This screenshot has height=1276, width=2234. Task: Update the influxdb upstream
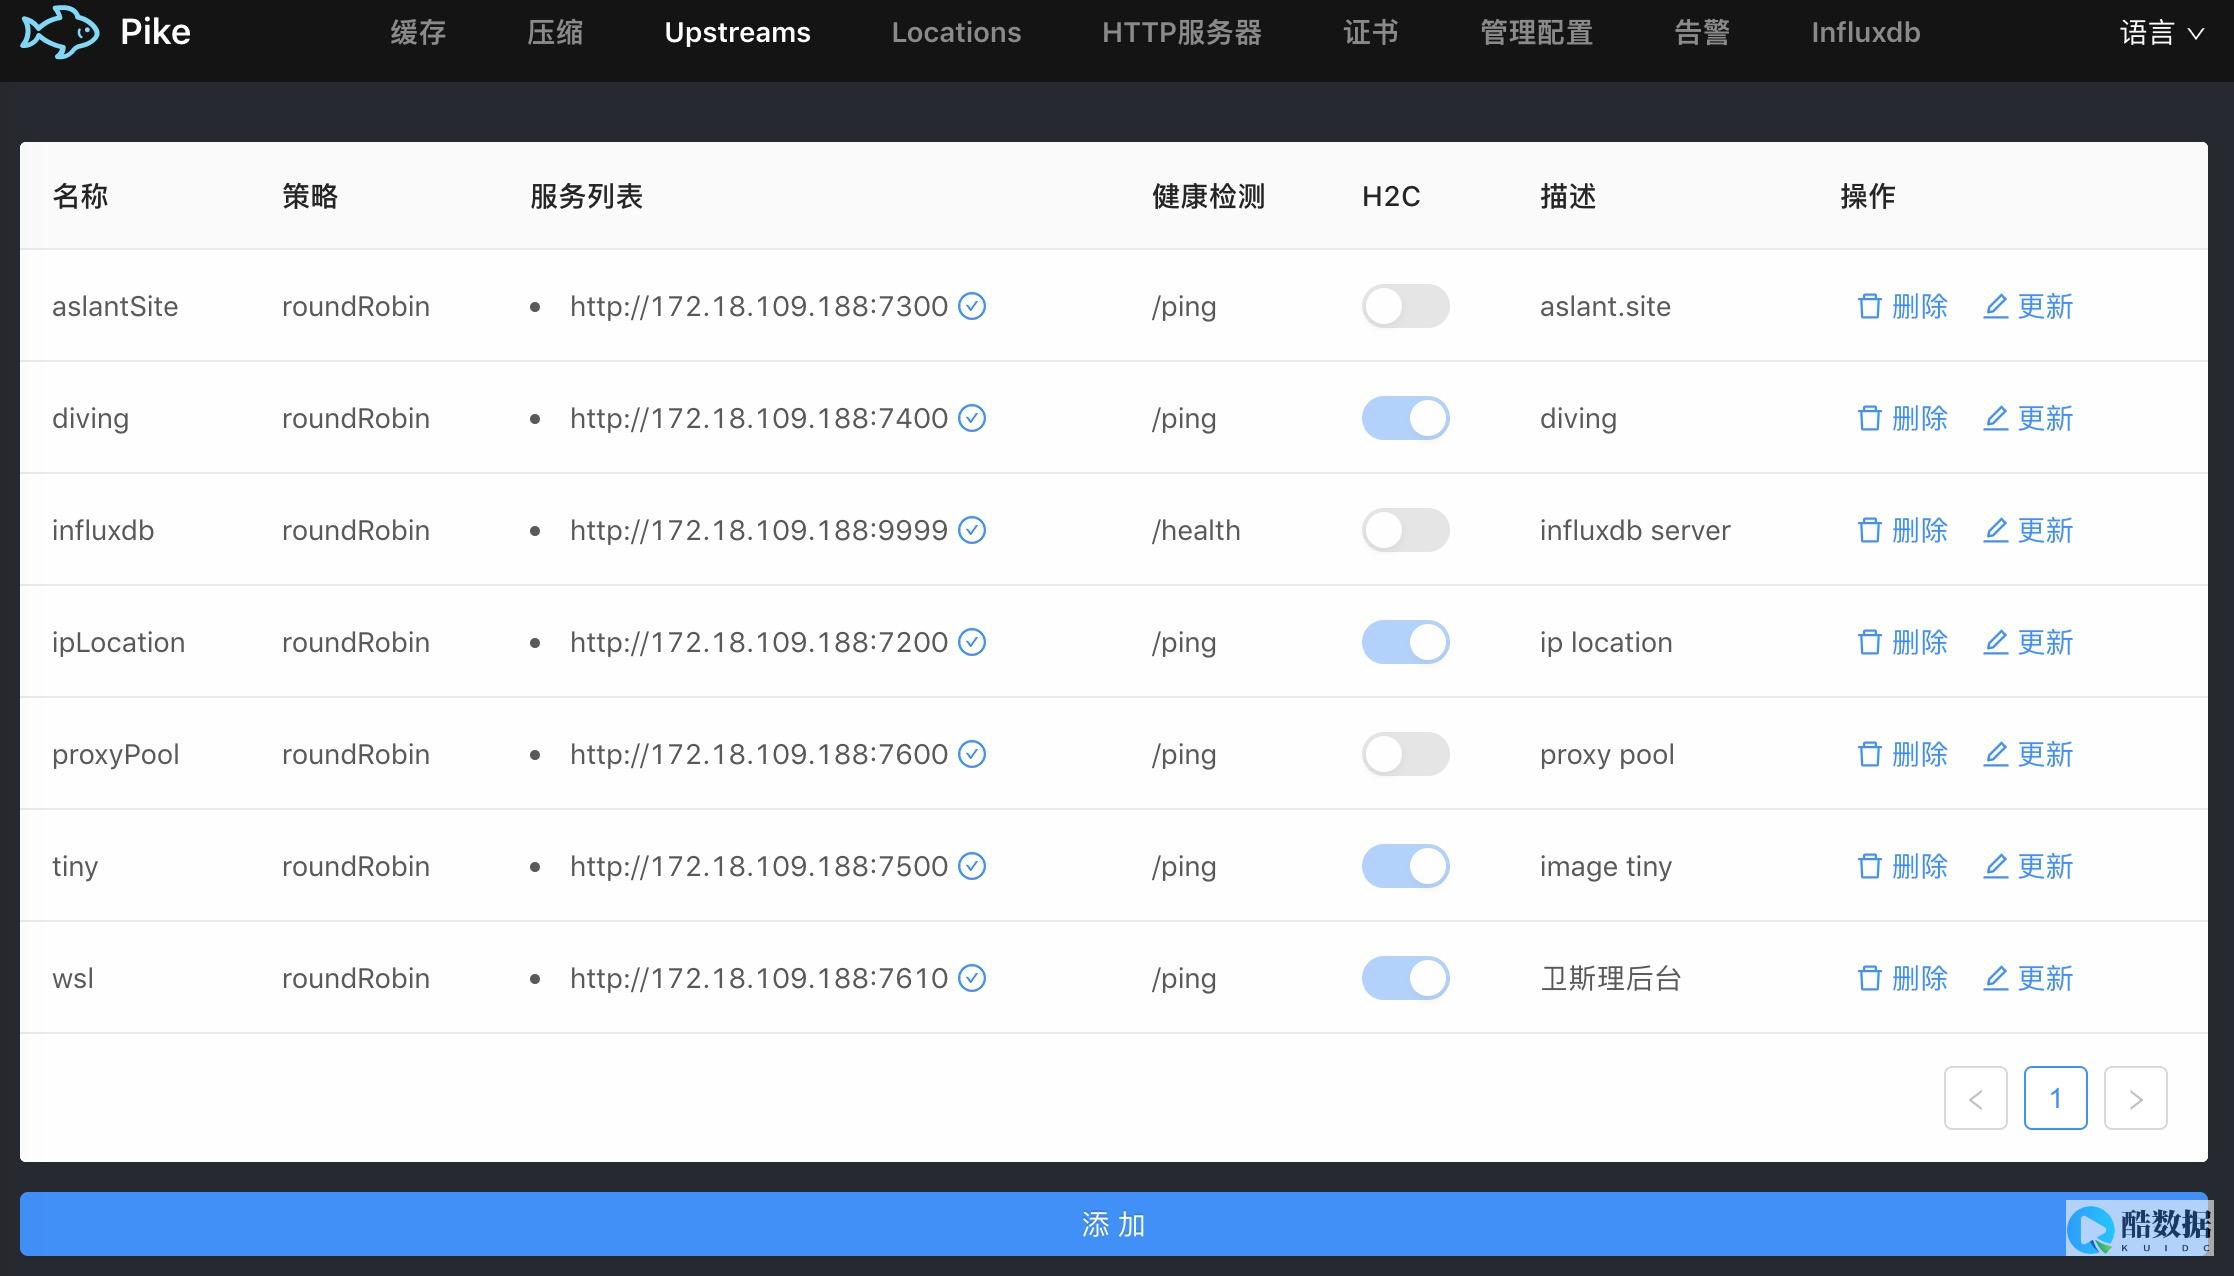(x=2028, y=530)
